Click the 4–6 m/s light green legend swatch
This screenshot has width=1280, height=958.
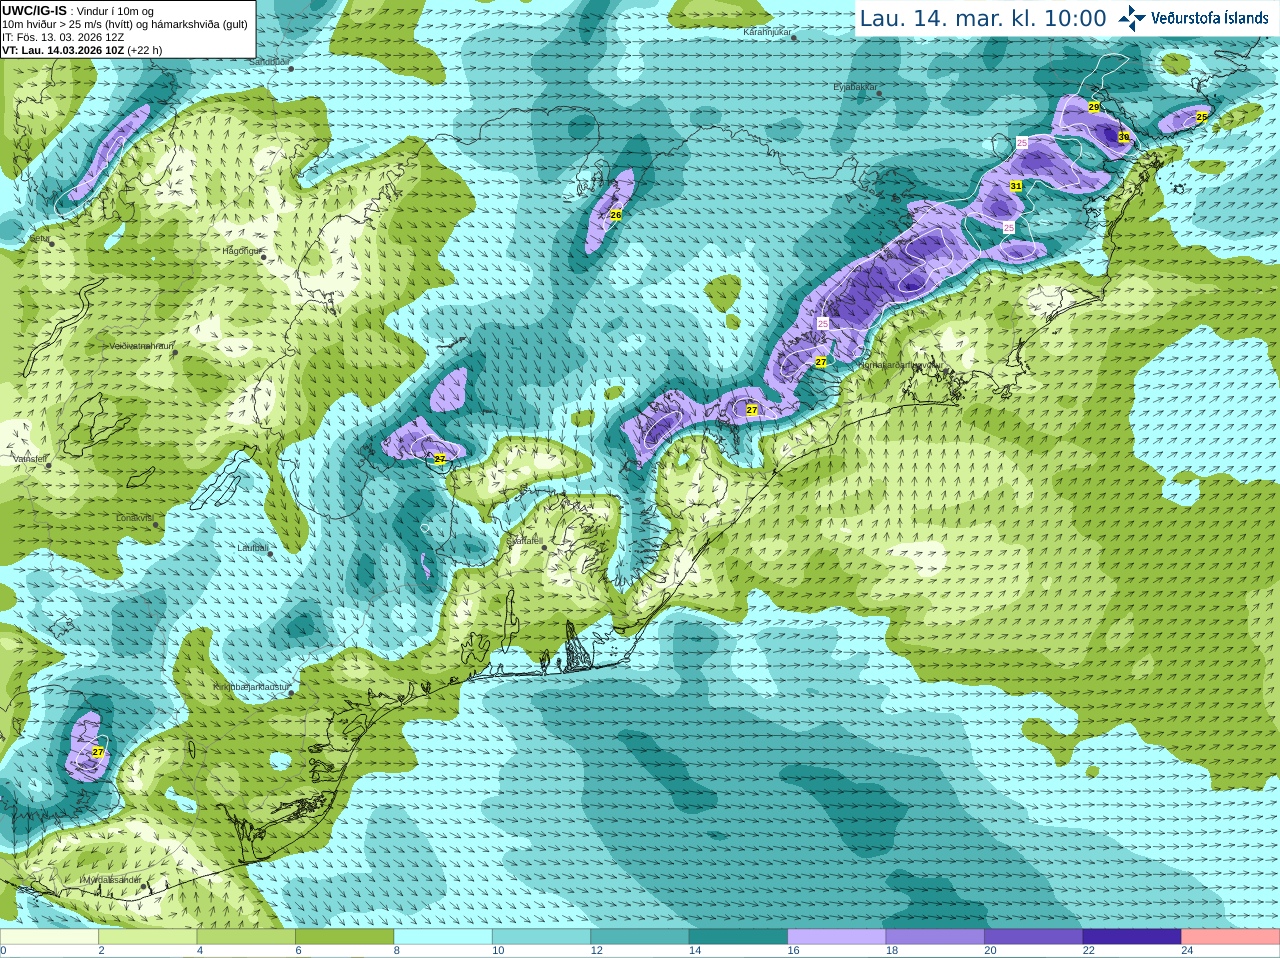[246, 937]
